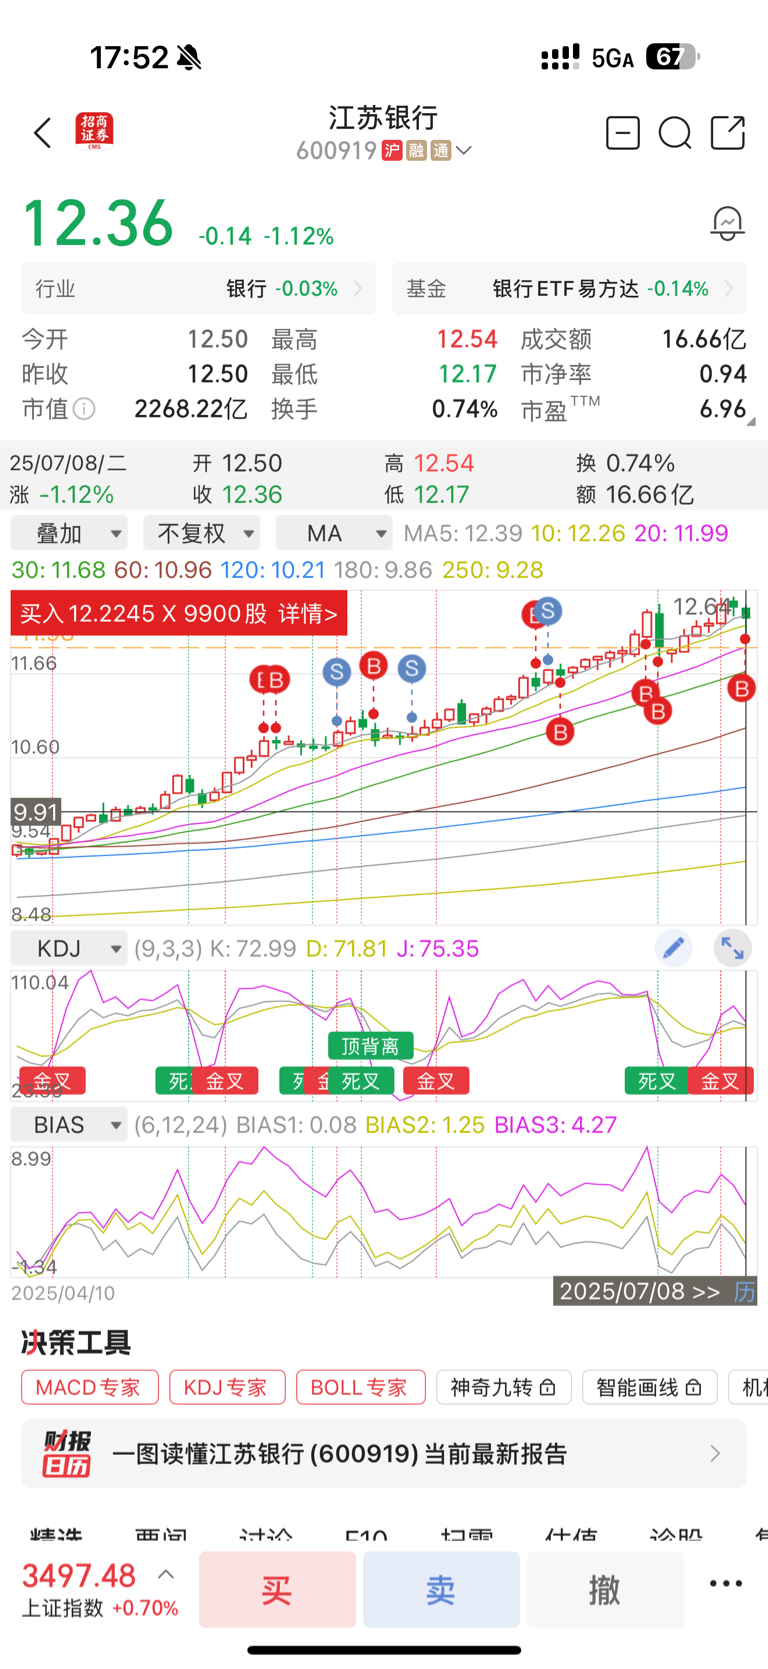Image resolution: width=768 pixels, height=1669 pixels.
Task: Tap the red 买 buy button
Action: 277,1589
